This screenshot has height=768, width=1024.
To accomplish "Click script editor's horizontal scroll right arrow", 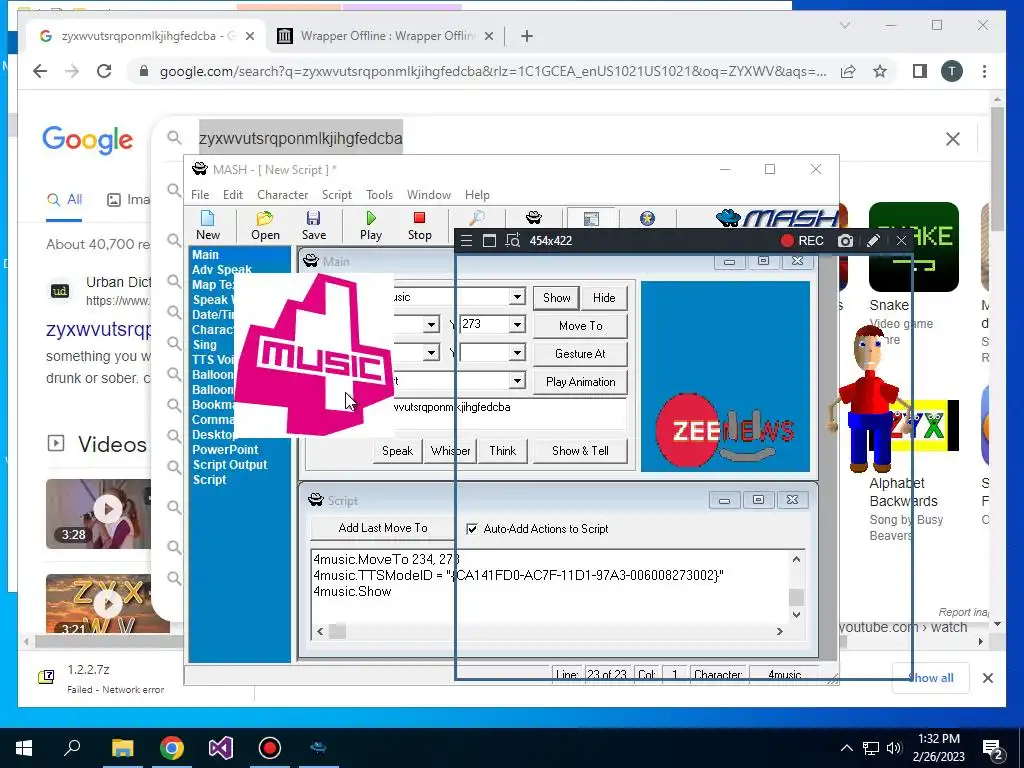I will [x=779, y=631].
